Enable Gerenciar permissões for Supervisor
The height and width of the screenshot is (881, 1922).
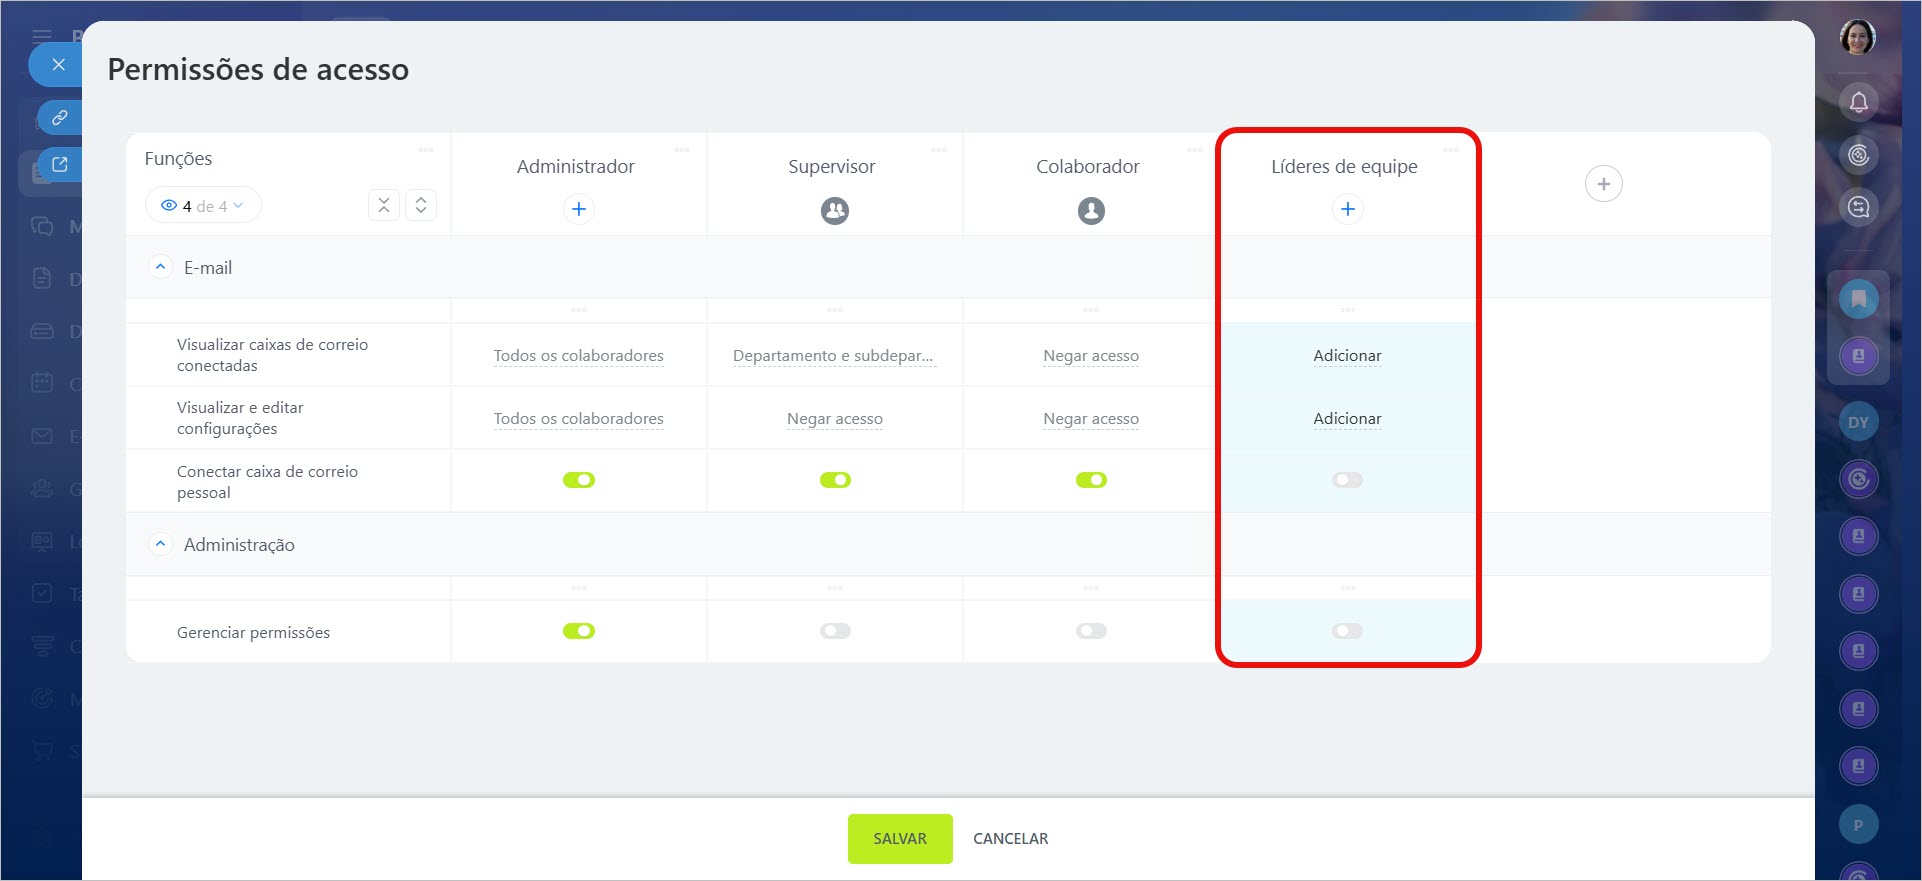834,631
